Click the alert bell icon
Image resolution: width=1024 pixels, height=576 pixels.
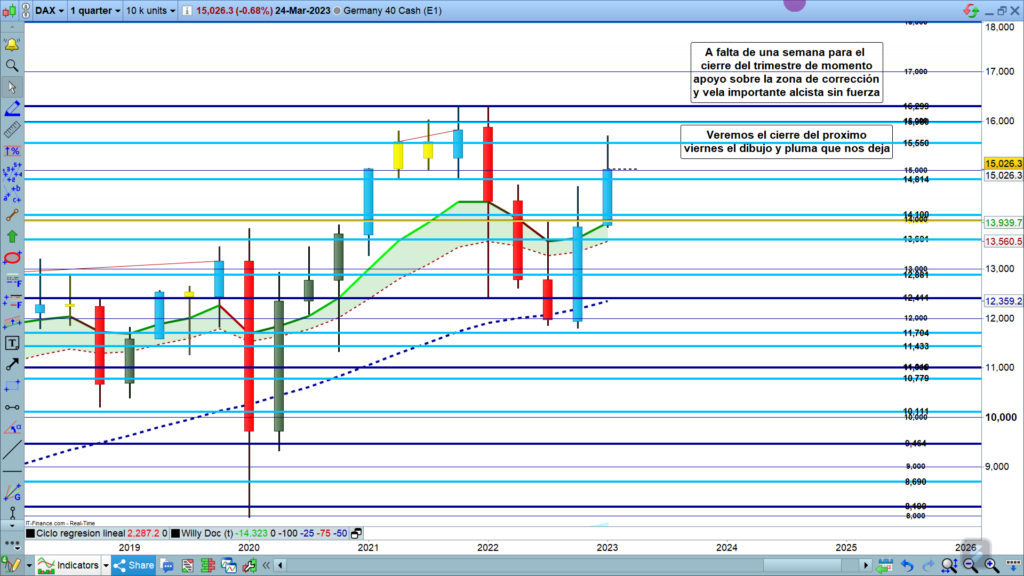pos(12,45)
